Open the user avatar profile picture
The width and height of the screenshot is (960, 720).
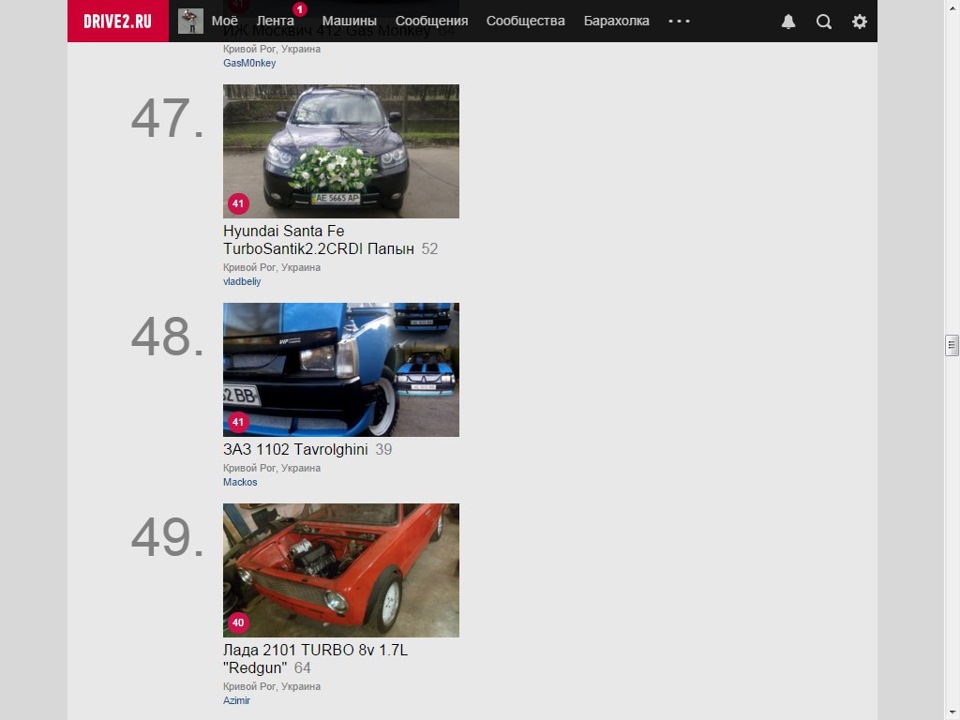click(190, 21)
